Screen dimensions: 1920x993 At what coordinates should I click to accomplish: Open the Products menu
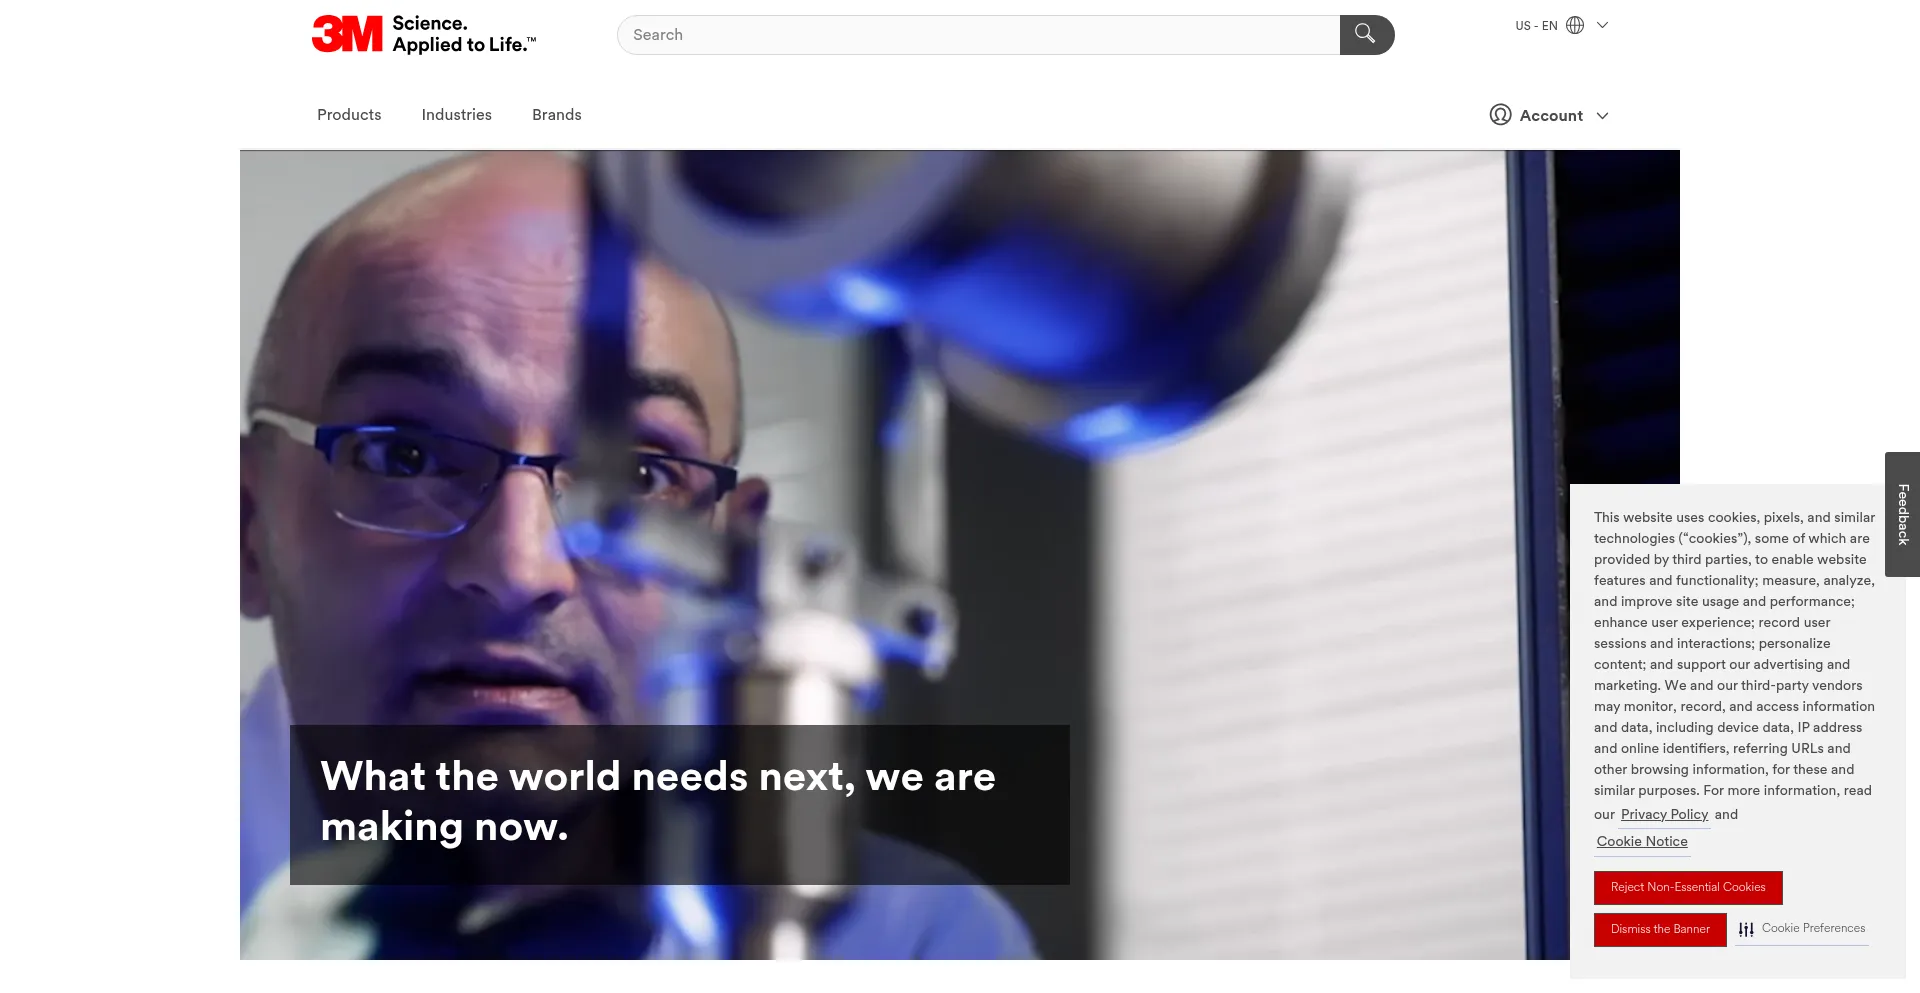pyautogui.click(x=349, y=115)
